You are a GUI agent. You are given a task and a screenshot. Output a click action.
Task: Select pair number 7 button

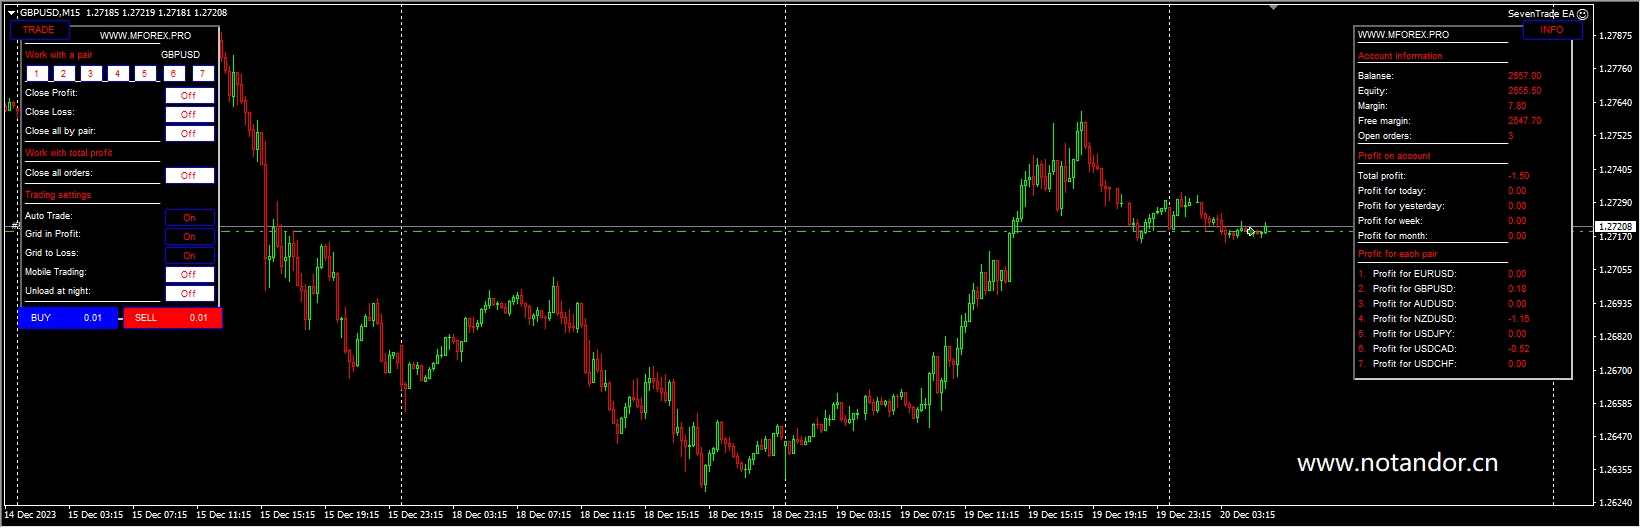tap(202, 74)
